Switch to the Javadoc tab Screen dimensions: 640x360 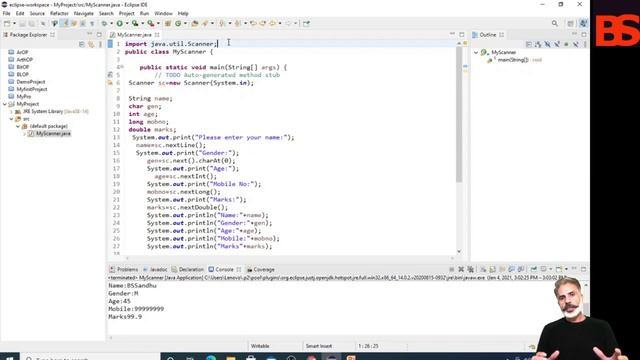click(x=155, y=269)
